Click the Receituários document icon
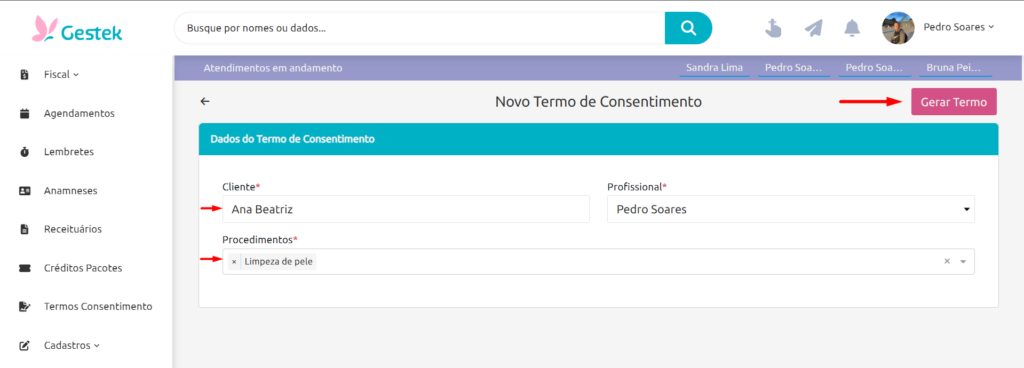1024x368 pixels. [x=25, y=229]
